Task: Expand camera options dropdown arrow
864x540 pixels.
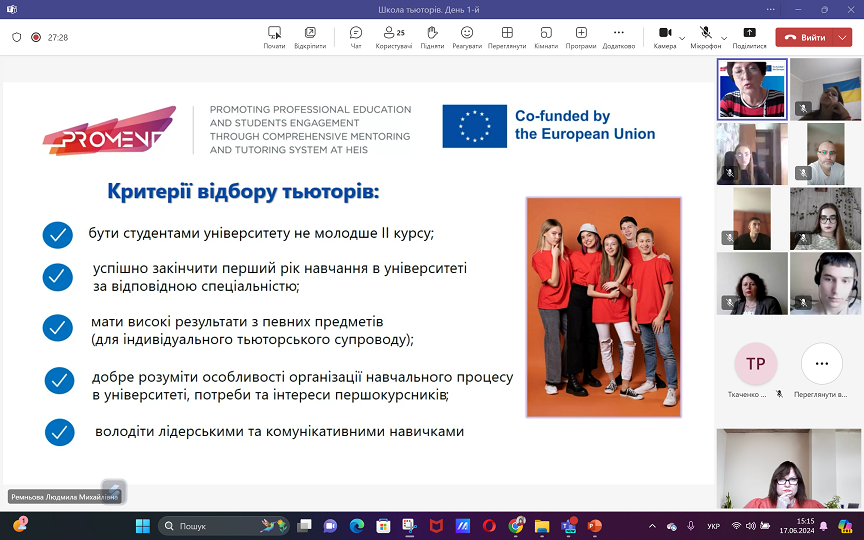Action: (x=682, y=37)
